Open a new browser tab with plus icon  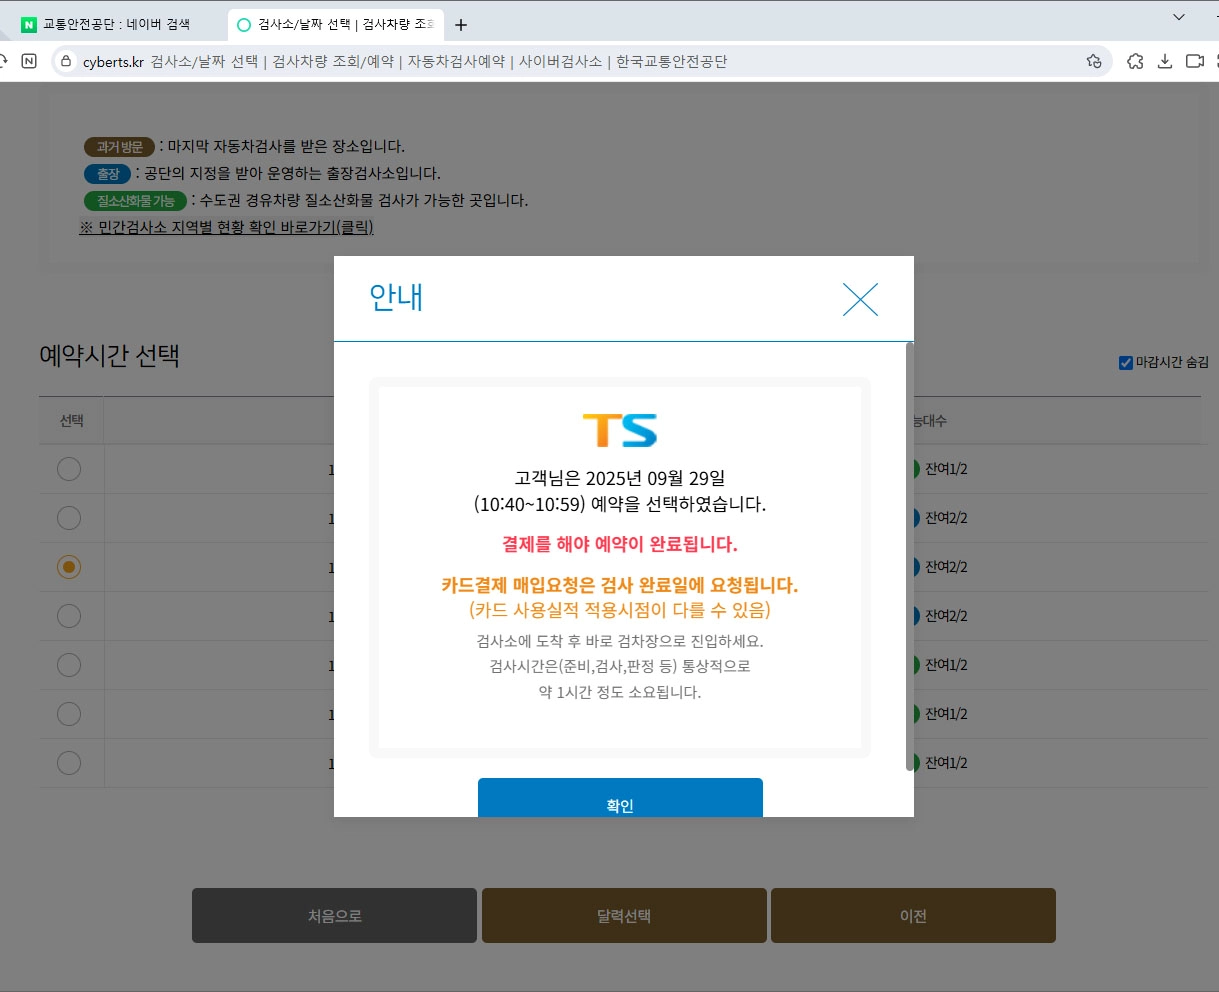[460, 24]
